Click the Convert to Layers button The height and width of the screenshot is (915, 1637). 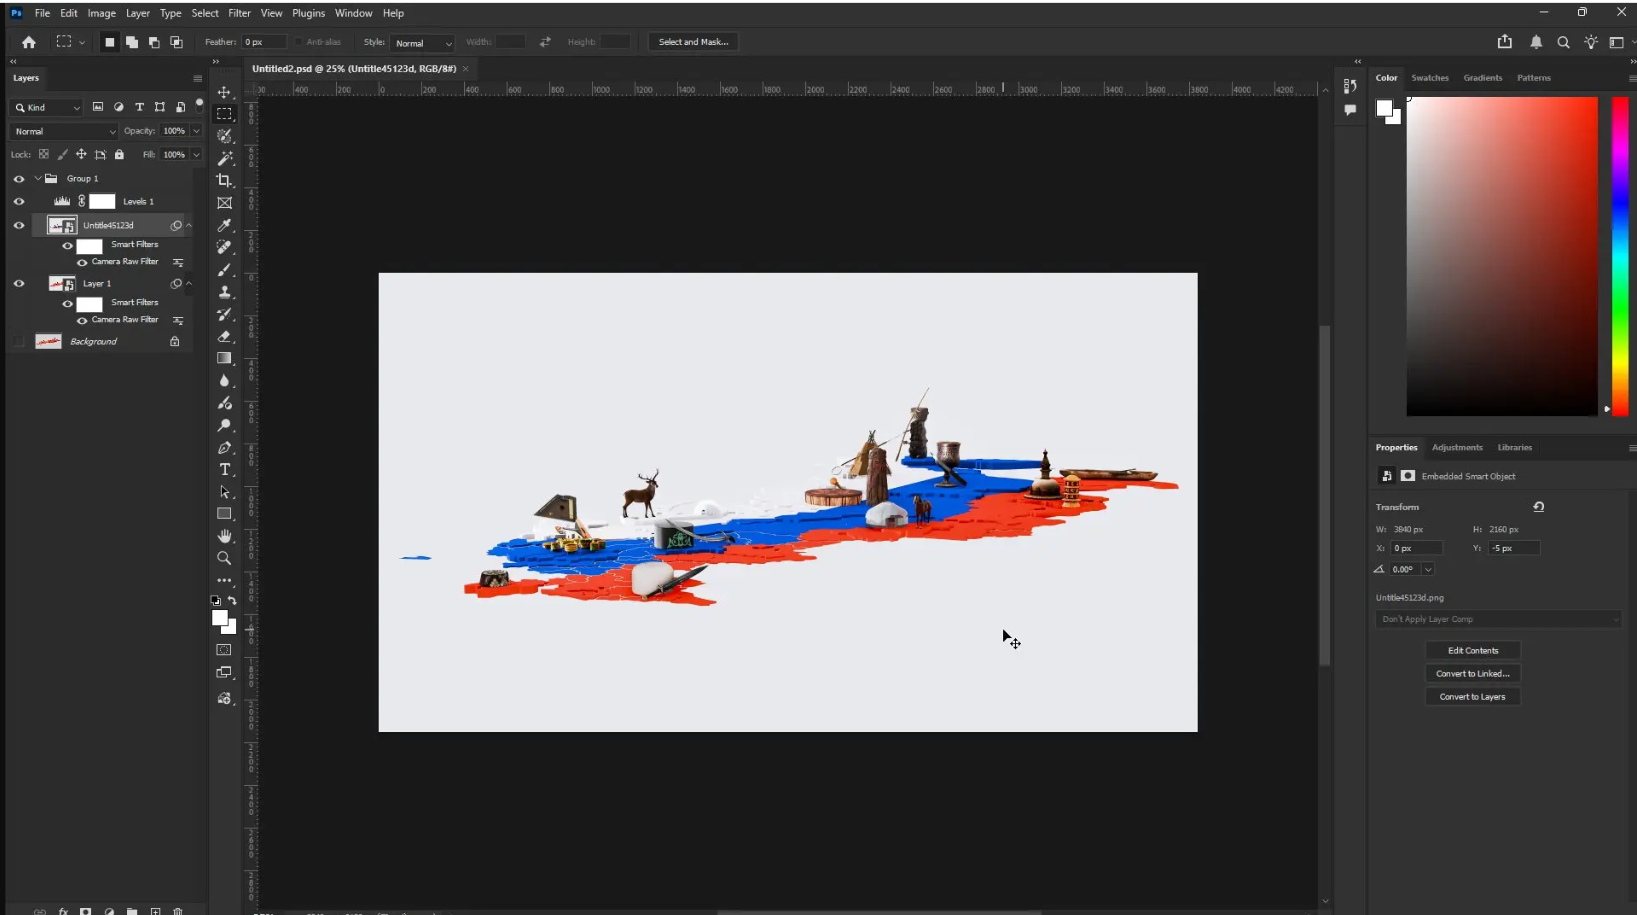coord(1472,697)
